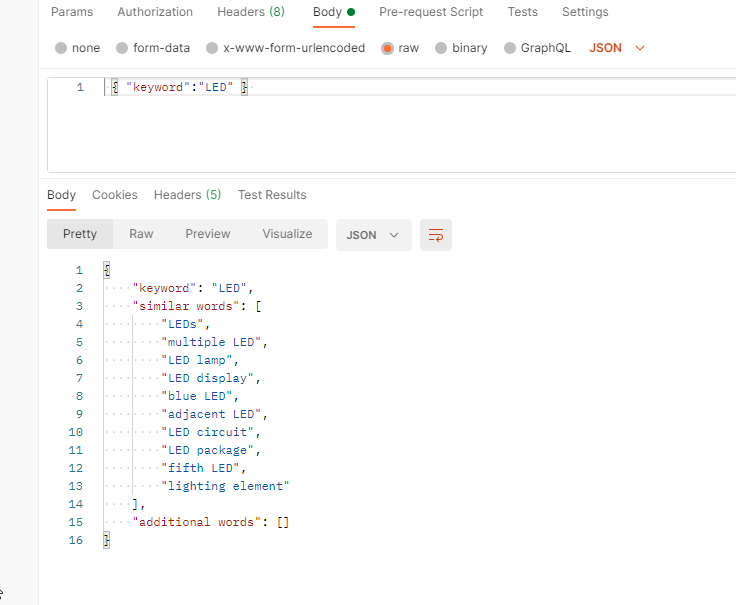Click "LED" value in request body
Image resolution: width=736 pixels, height=605 pixels.
coord(216,87)
